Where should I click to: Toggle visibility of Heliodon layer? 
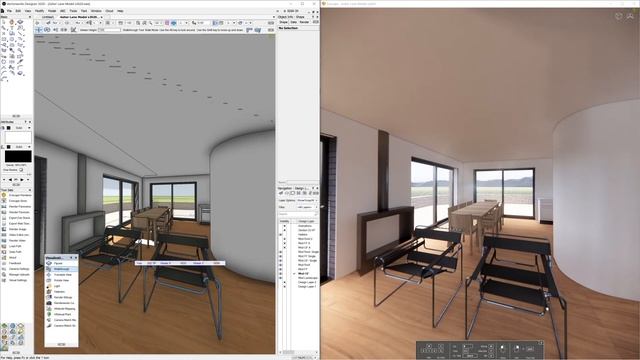(281, 235)
